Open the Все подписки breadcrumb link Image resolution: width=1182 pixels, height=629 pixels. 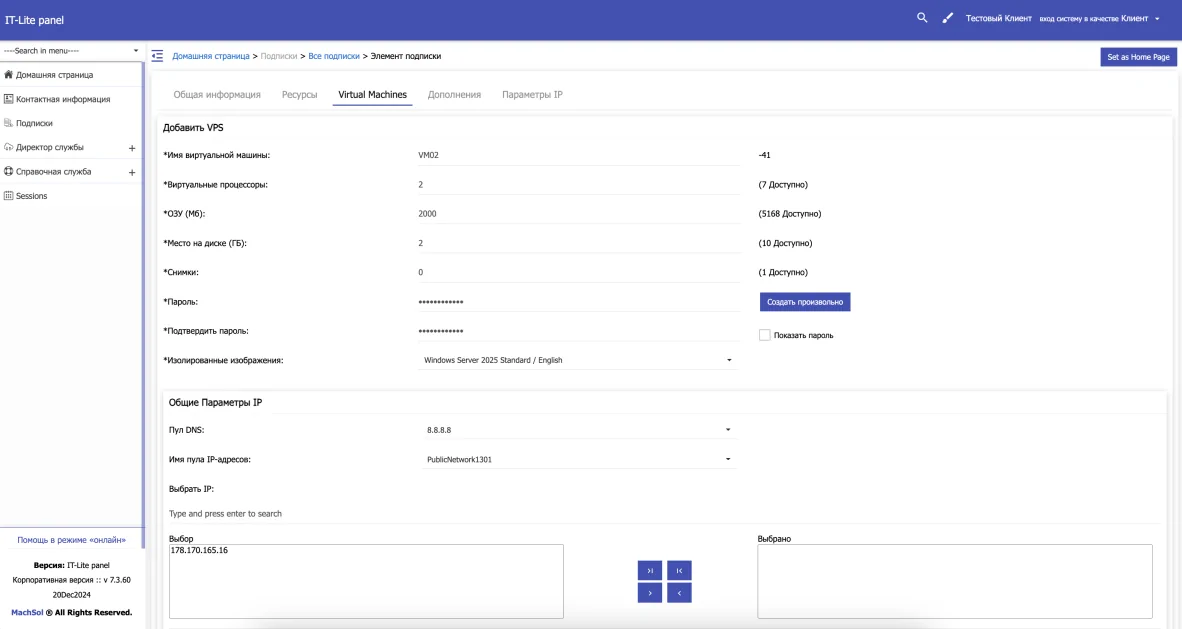334,56
